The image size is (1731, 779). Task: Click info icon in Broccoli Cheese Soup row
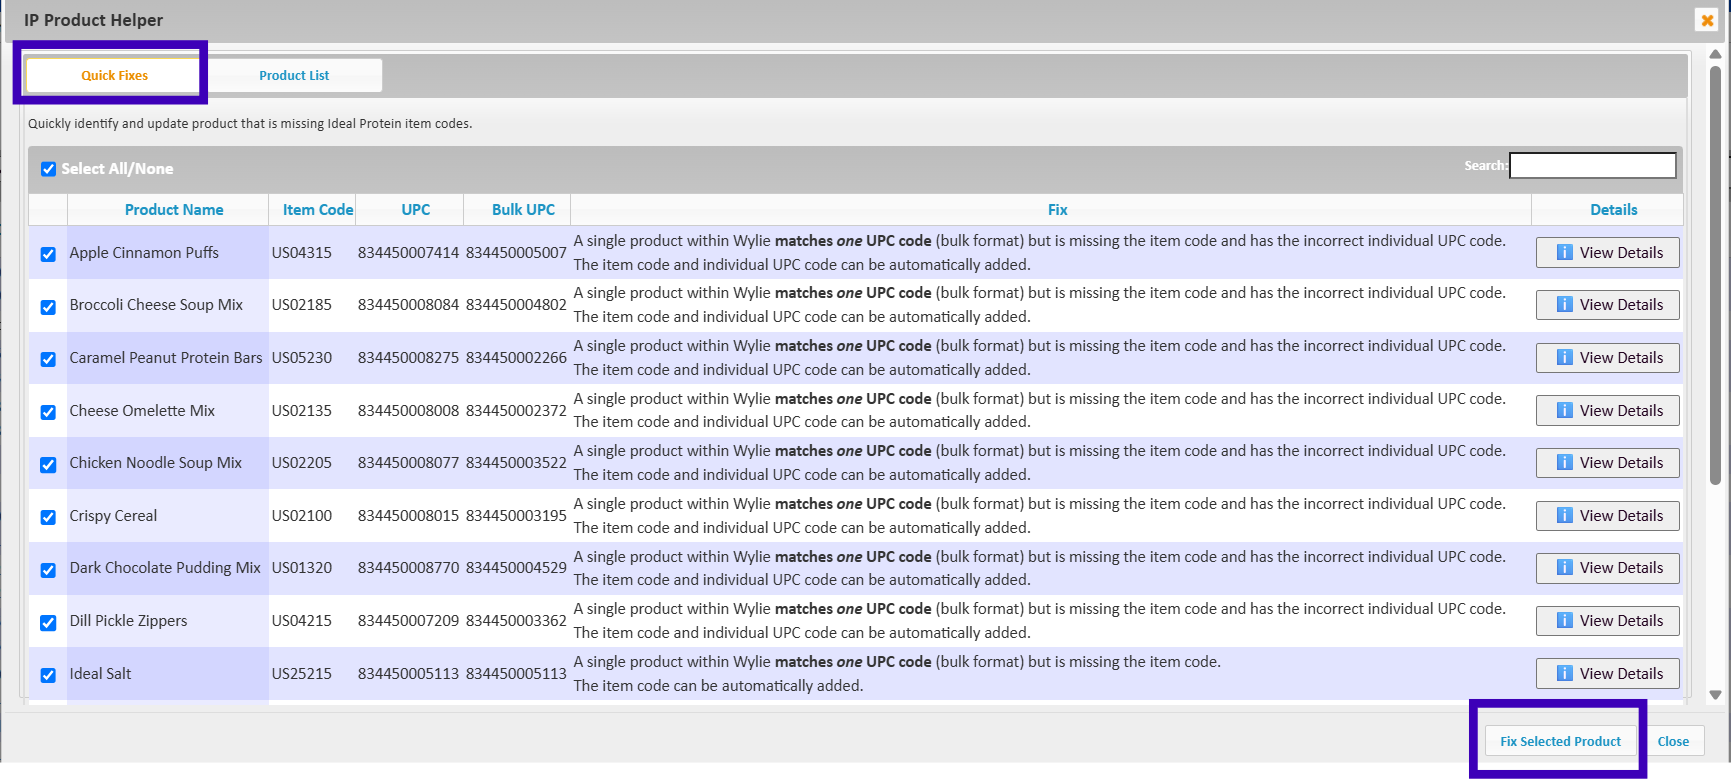(x=1564, y=305)
